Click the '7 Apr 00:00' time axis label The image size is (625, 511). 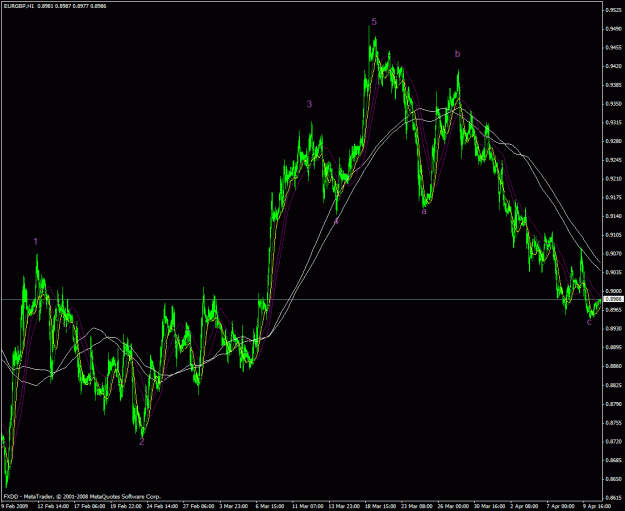coord(561,506)
